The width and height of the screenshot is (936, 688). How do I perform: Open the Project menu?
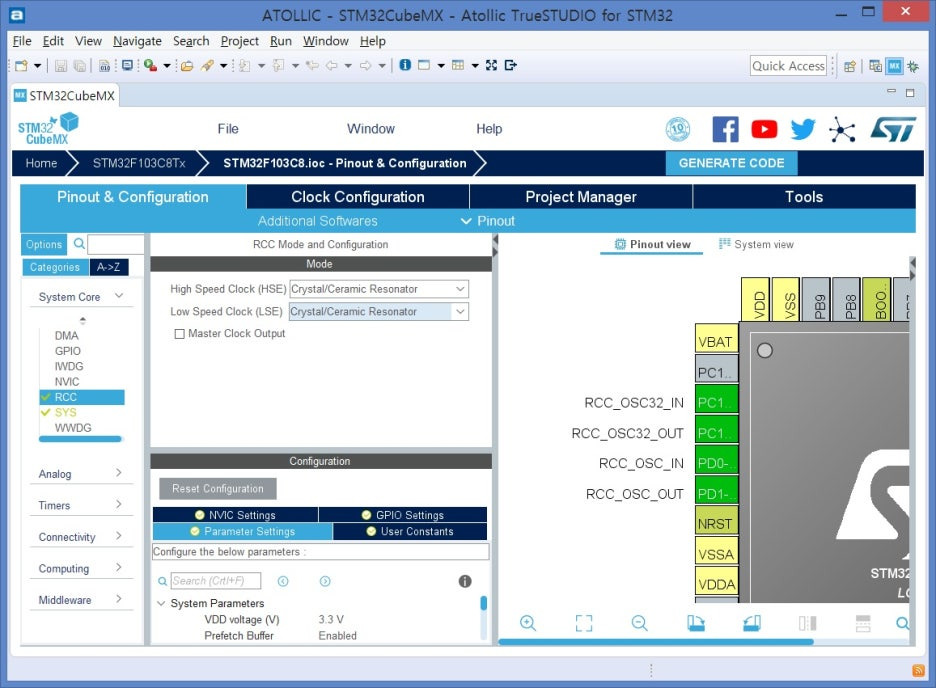(239, 41)
